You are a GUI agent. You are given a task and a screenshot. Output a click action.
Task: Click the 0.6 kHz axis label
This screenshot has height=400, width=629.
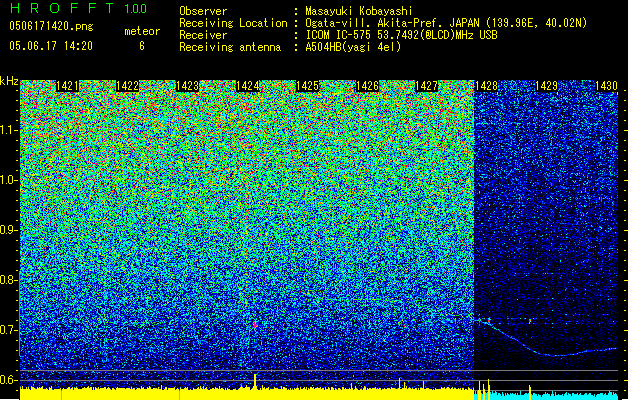coord(9,380)
